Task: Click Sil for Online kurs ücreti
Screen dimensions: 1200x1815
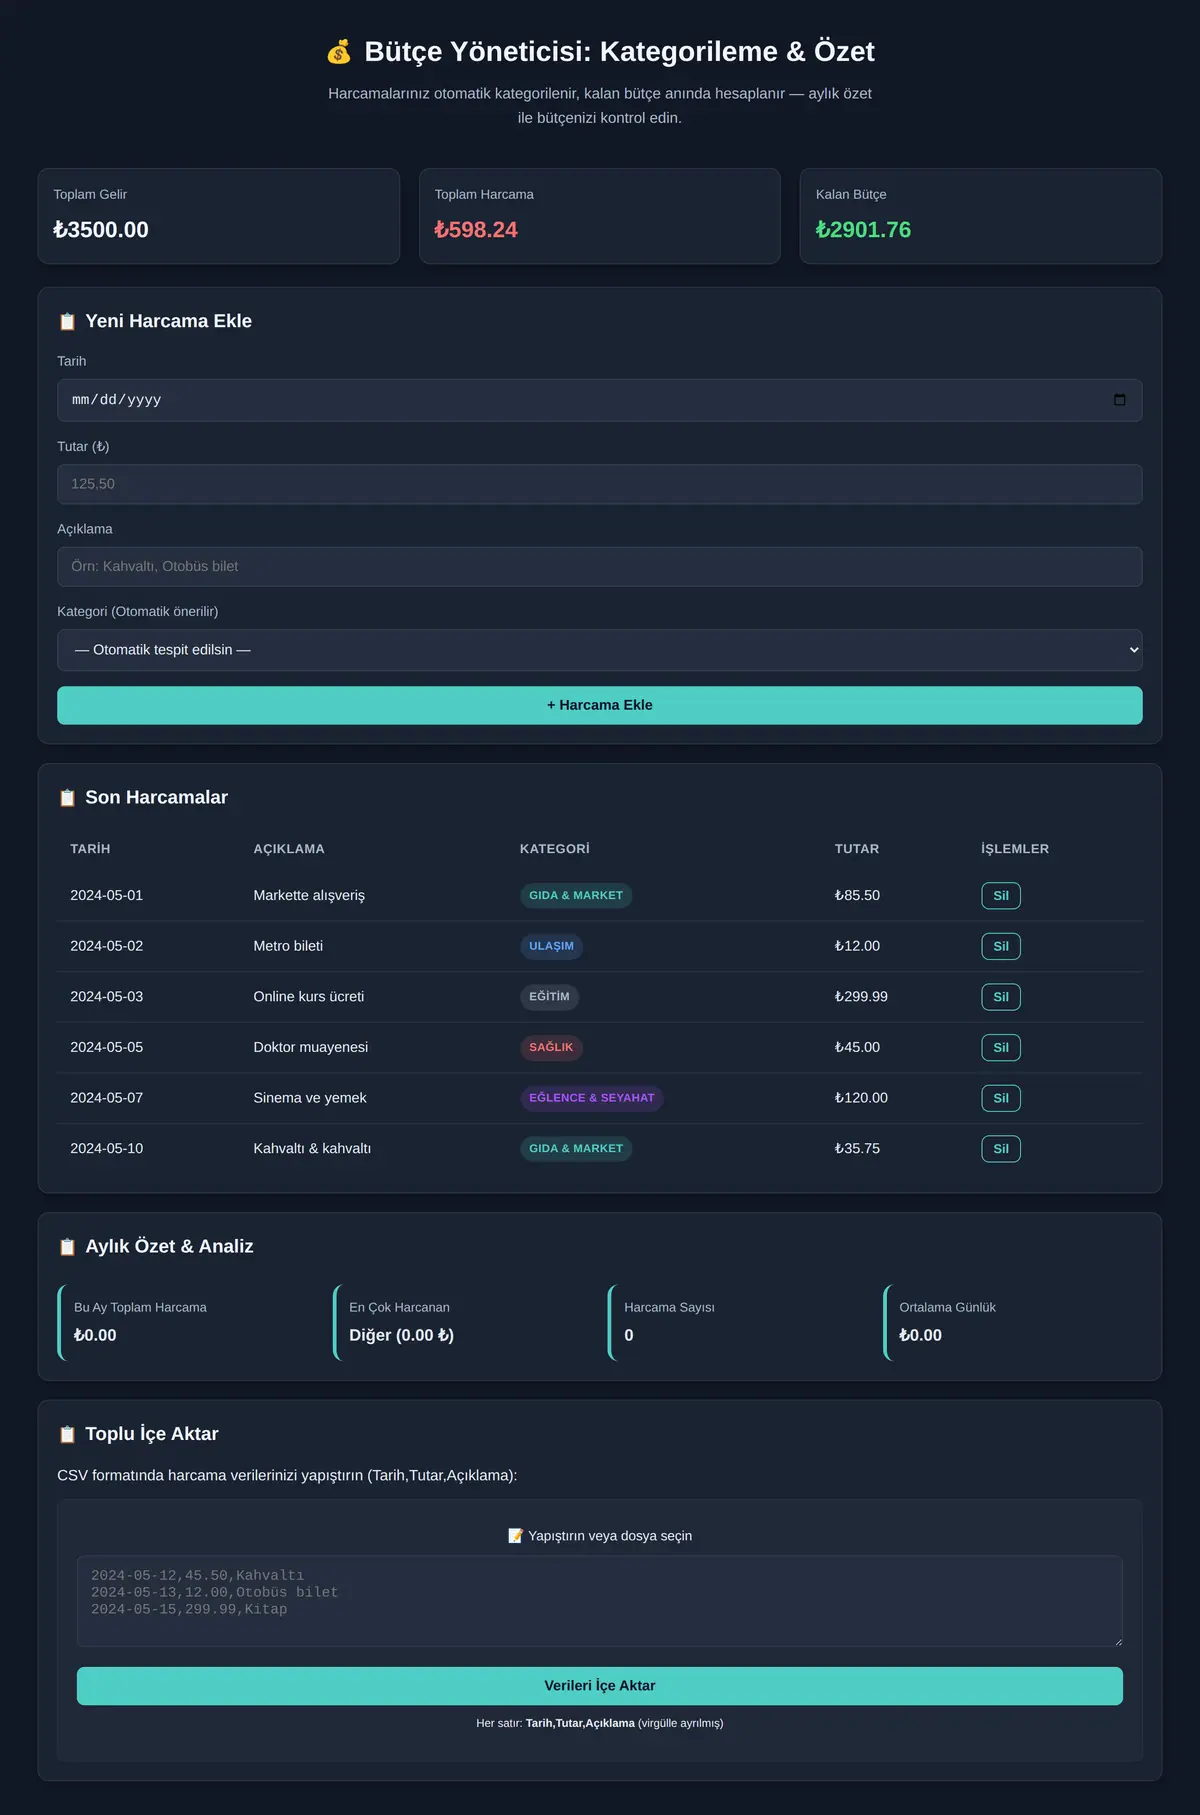Action: [1001, 997]
